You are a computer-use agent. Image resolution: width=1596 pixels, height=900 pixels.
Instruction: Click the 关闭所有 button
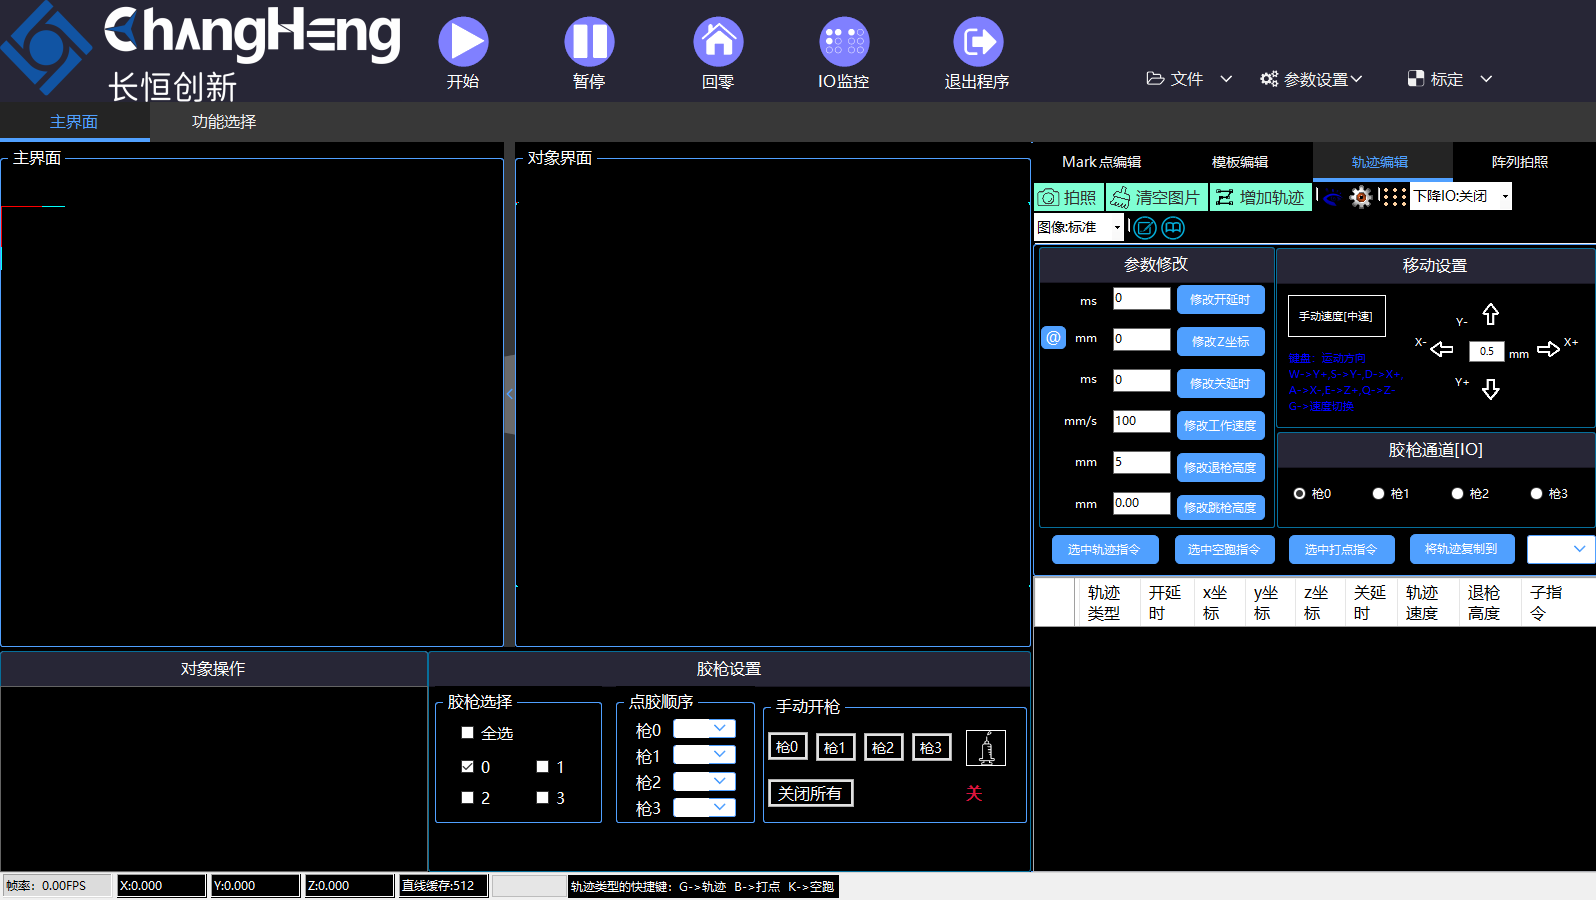pos(810,794)
